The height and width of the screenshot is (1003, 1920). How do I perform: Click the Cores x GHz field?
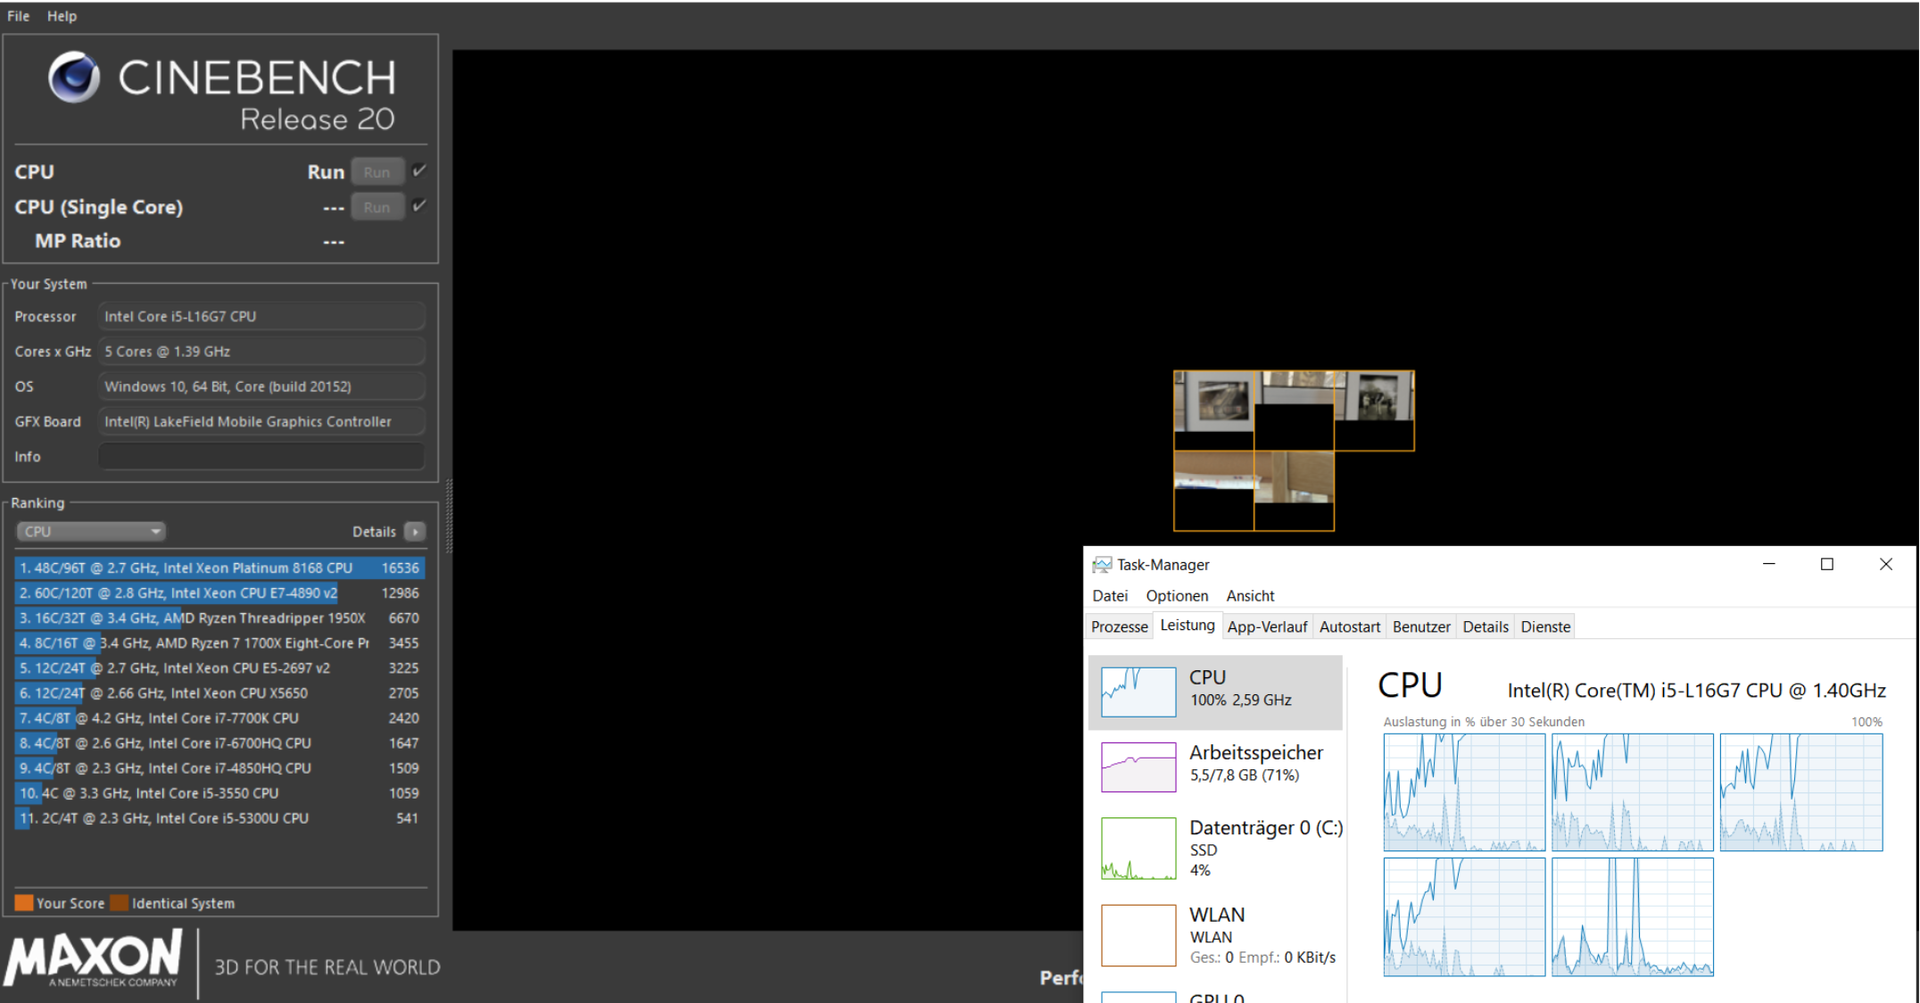pos(261,351)
